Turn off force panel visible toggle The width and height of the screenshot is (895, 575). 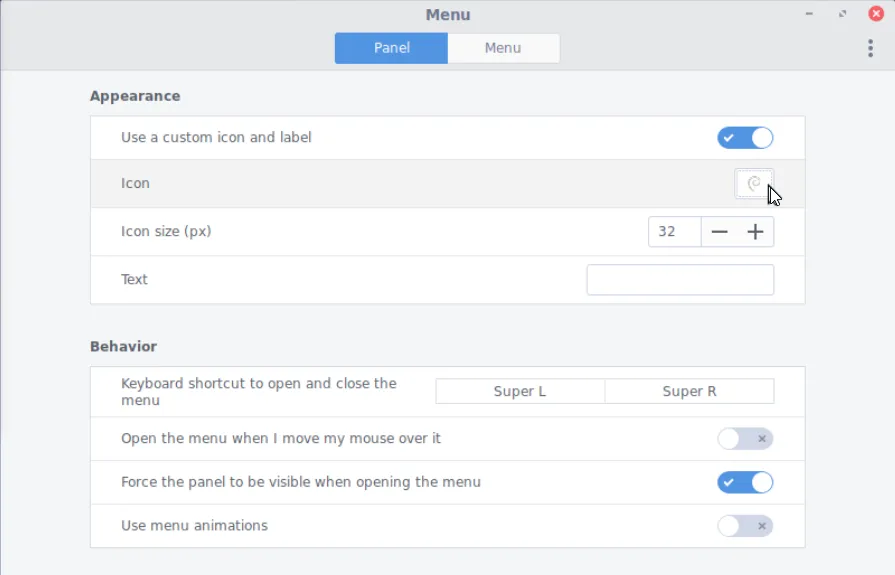[x=745, y=483]
